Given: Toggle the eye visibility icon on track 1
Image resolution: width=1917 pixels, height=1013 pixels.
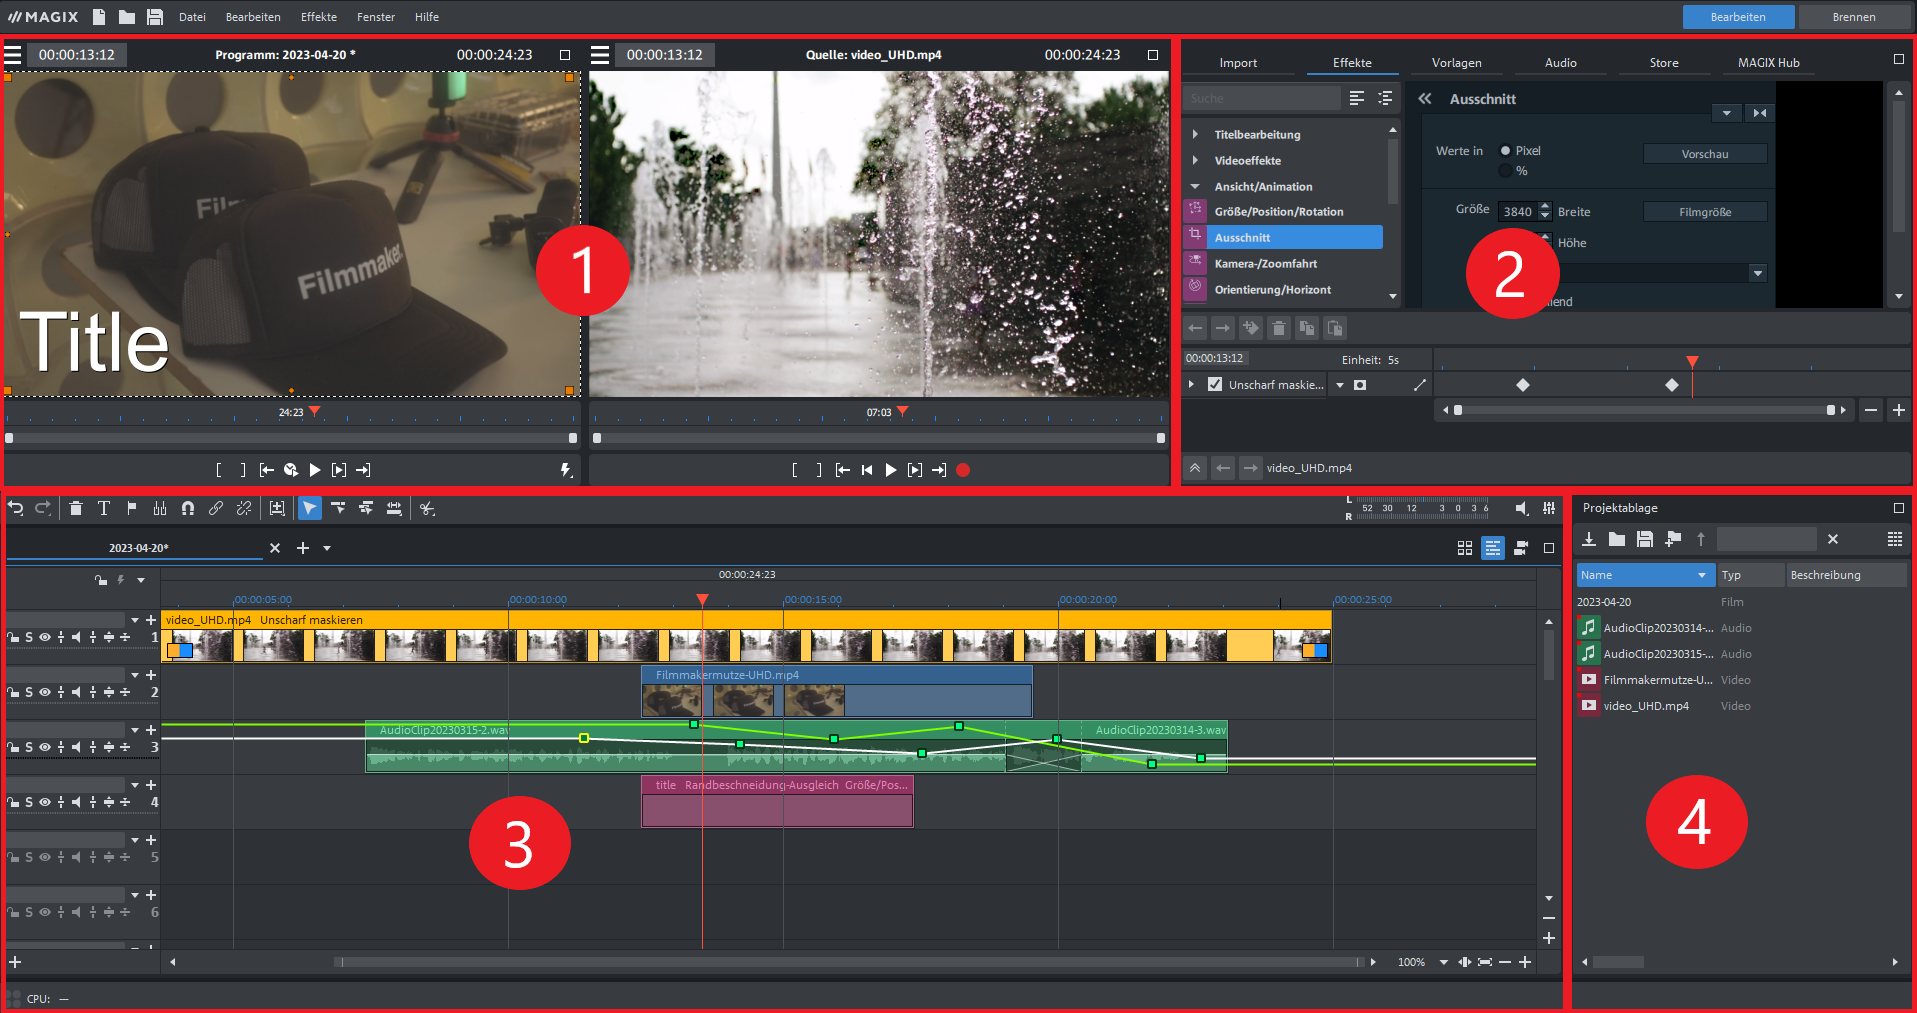Looking at the screenshot, I should click(45, 637).
